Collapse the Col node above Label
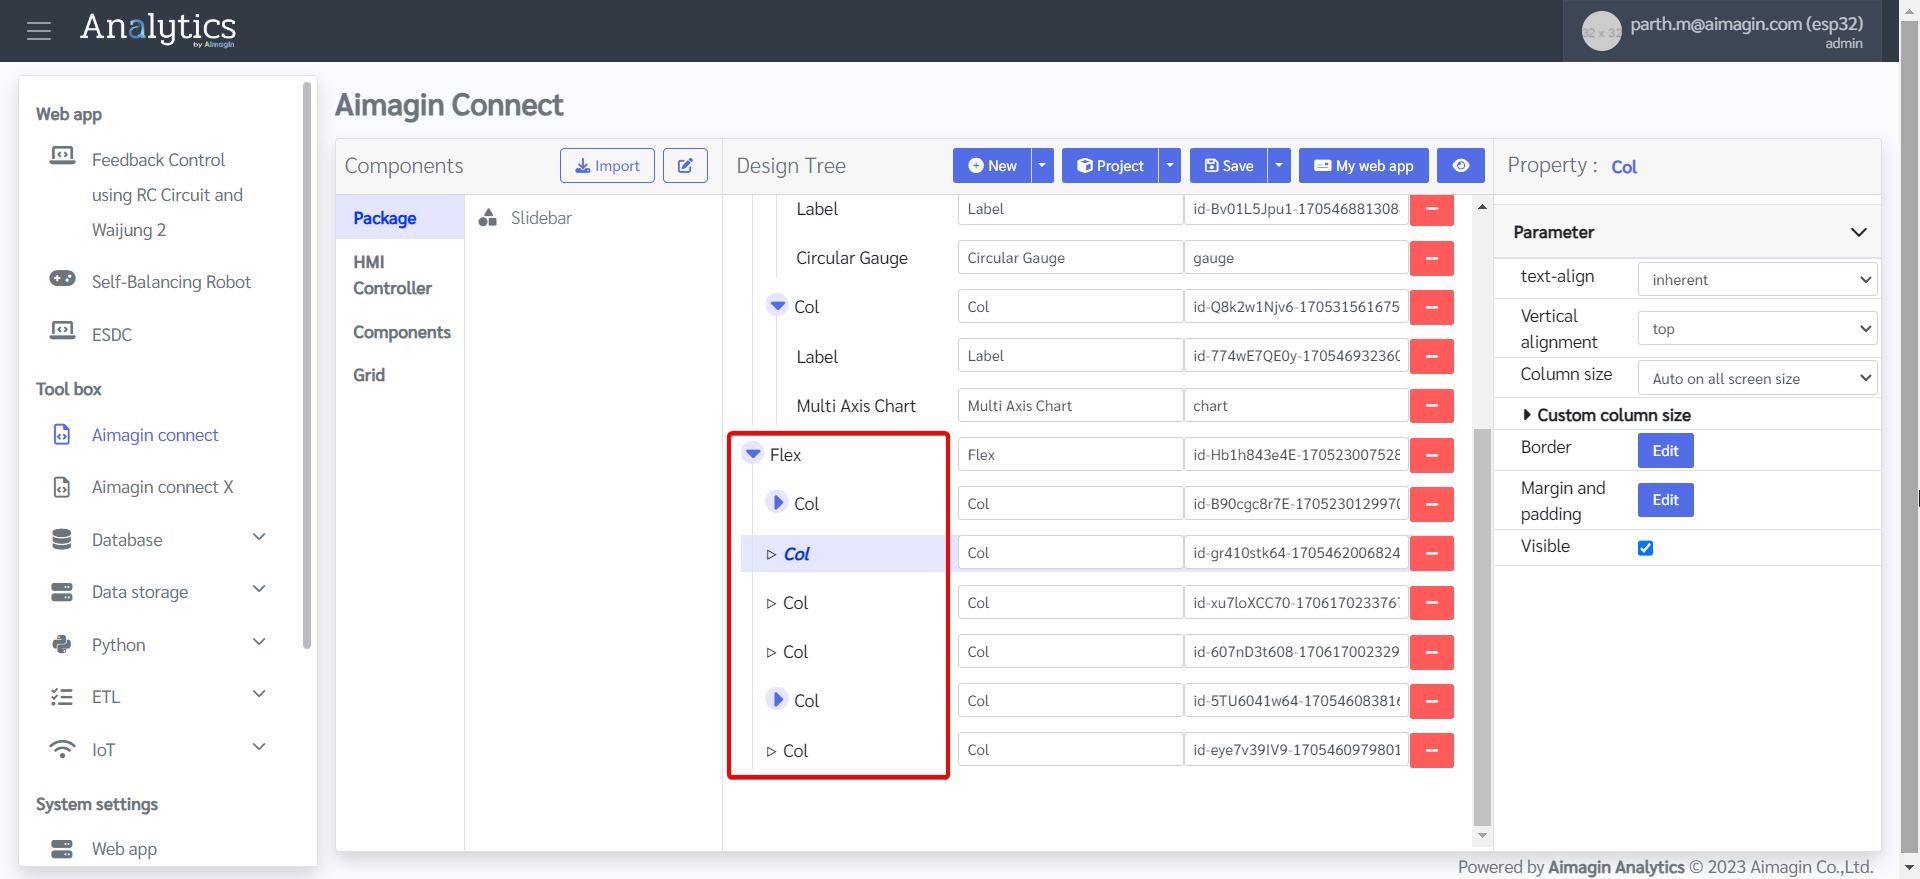The height and width of the screenshot is (879, 1920). 777,305
